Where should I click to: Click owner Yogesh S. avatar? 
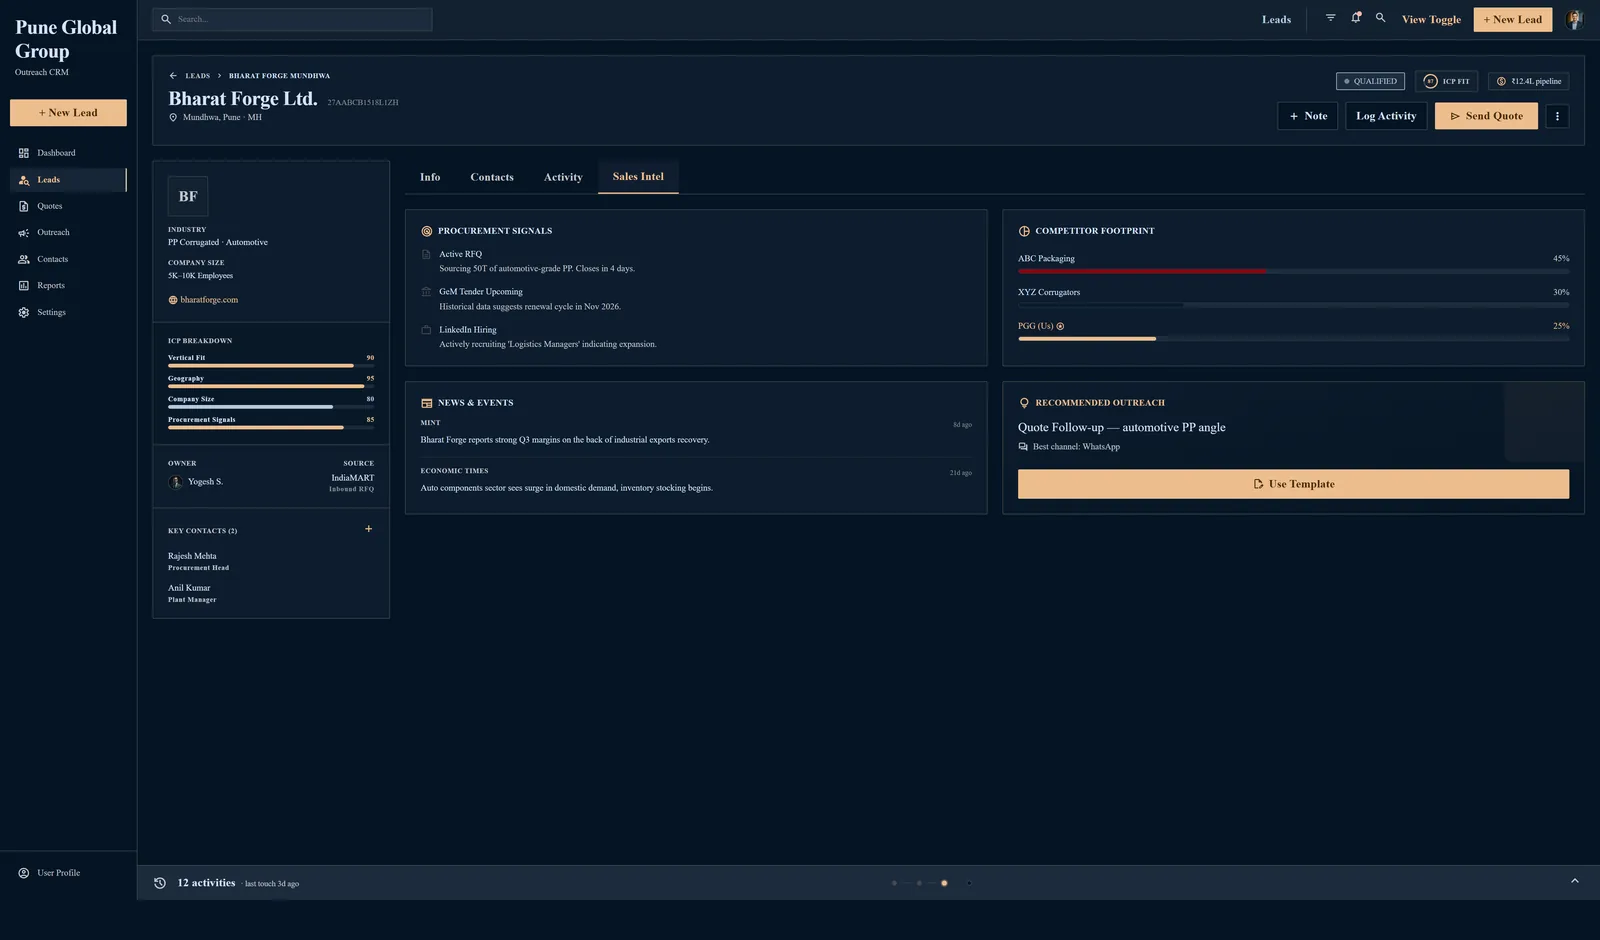pos(176,482)
